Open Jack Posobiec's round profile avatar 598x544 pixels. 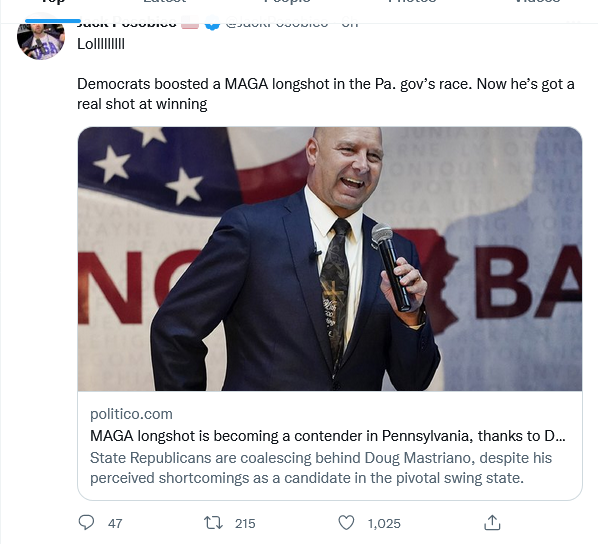41,37
